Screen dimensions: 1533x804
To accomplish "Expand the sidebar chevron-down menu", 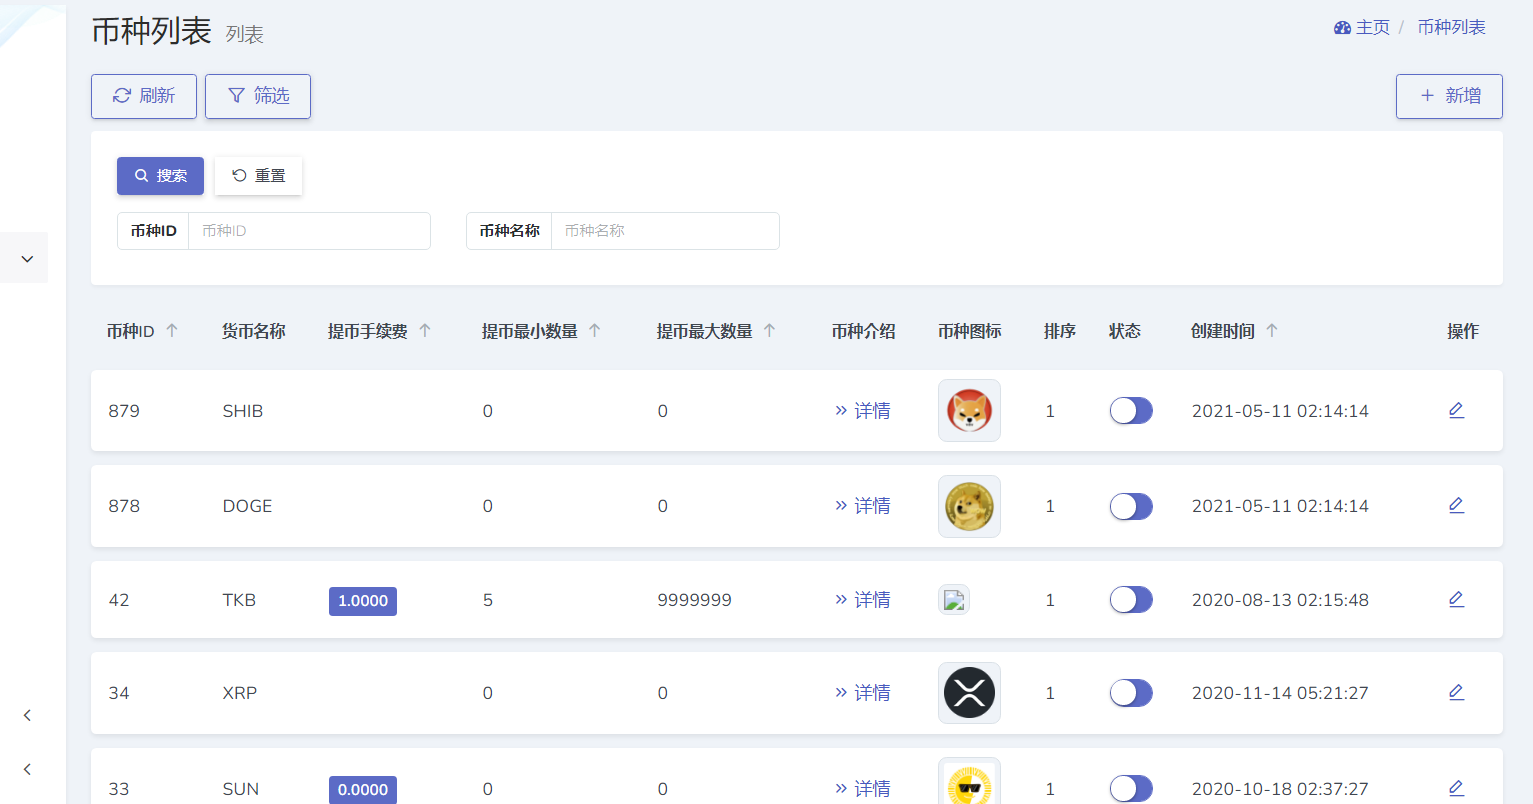I will 27,258.
